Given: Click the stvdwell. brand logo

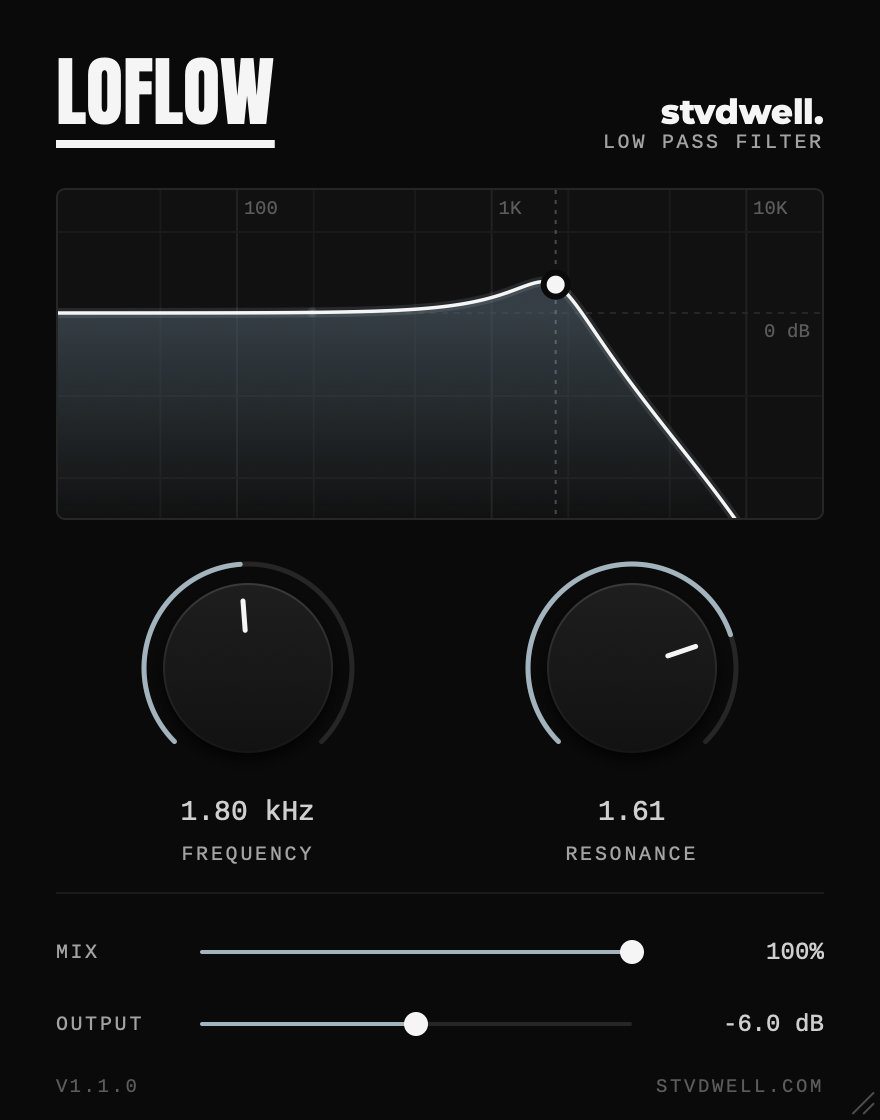Looking at the screenshot, I should pos(741,112).
